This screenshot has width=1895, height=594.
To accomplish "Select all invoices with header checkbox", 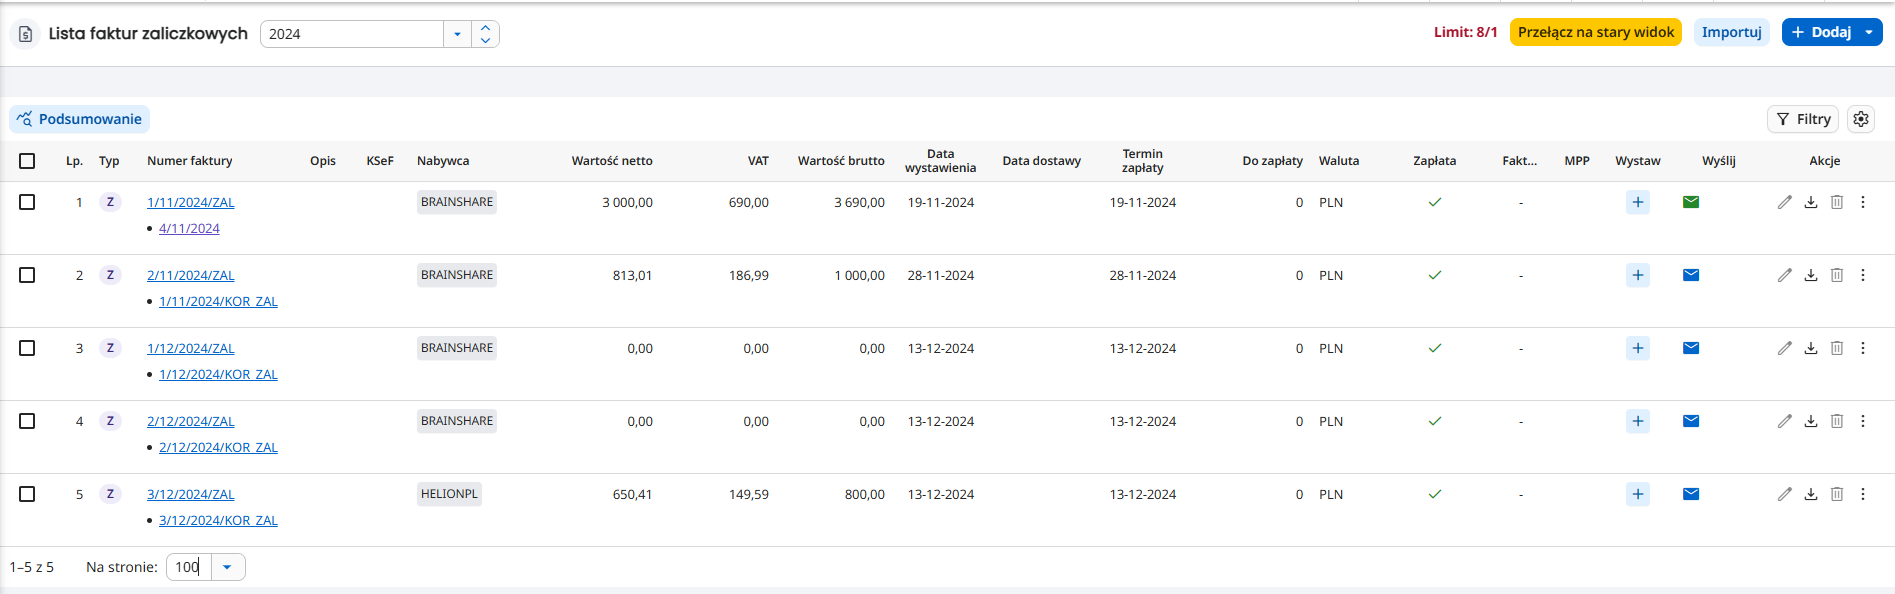I will click(x=27, y=161).
